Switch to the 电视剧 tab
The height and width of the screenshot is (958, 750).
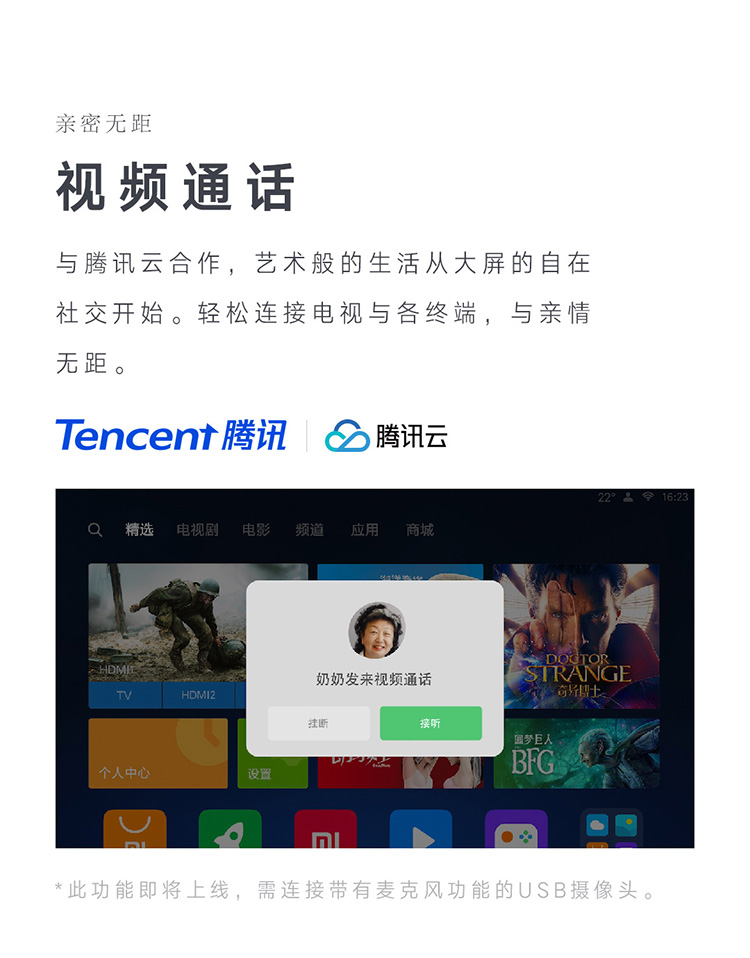197,530
